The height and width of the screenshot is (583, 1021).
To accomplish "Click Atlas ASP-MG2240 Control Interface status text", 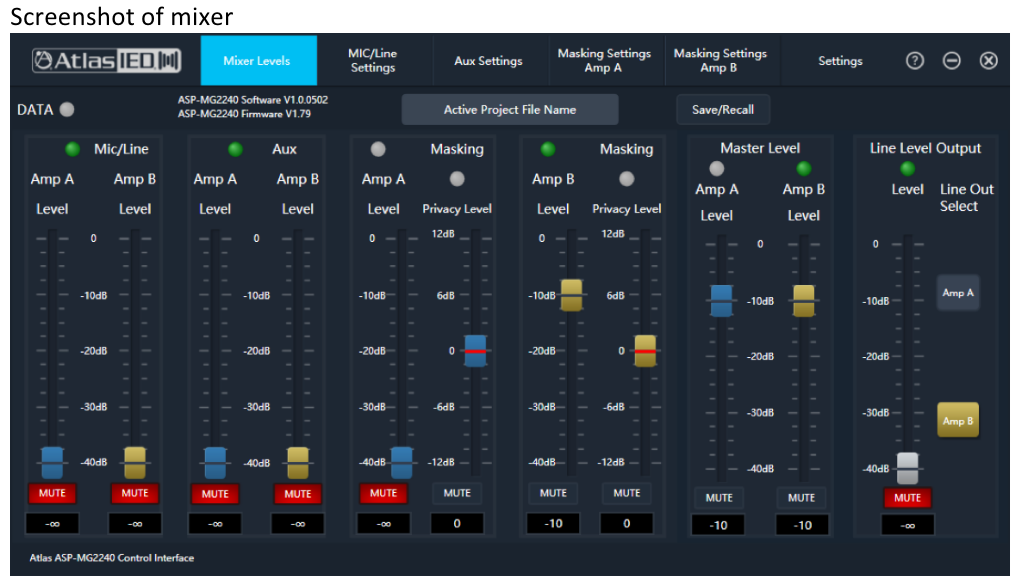I will (111, 558).
